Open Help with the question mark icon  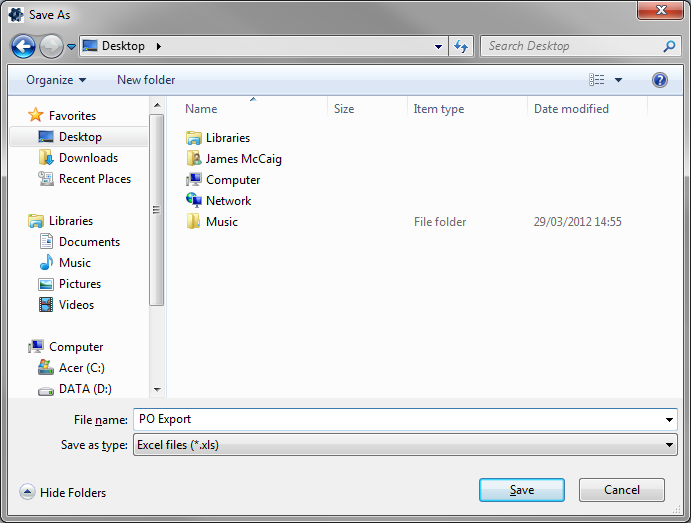tap(659, 80)
